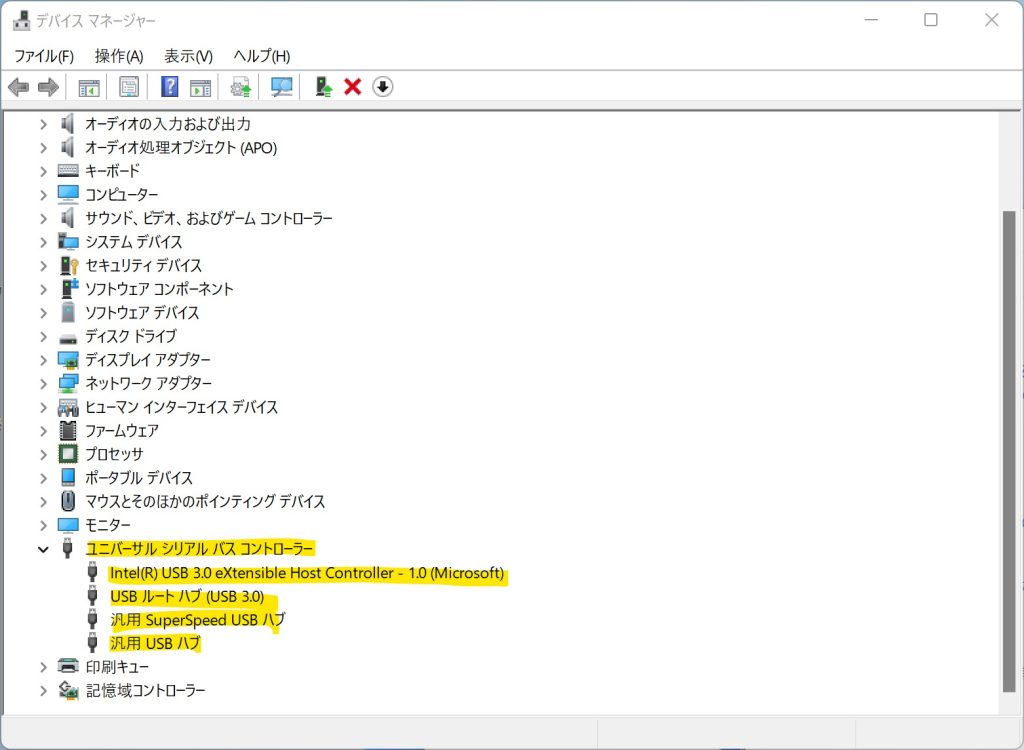Select the speaker icon beside オーディオの入力および出力

coord(67,123)
